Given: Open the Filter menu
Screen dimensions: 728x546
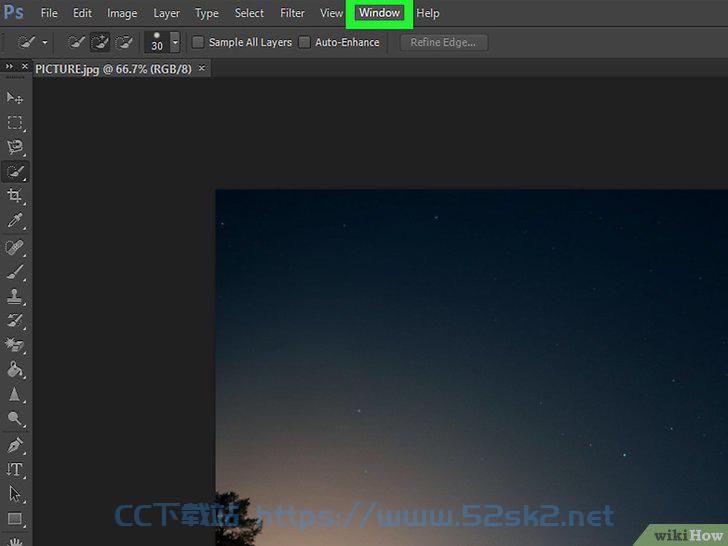Looking at the screenshot, I should [292, 13].
